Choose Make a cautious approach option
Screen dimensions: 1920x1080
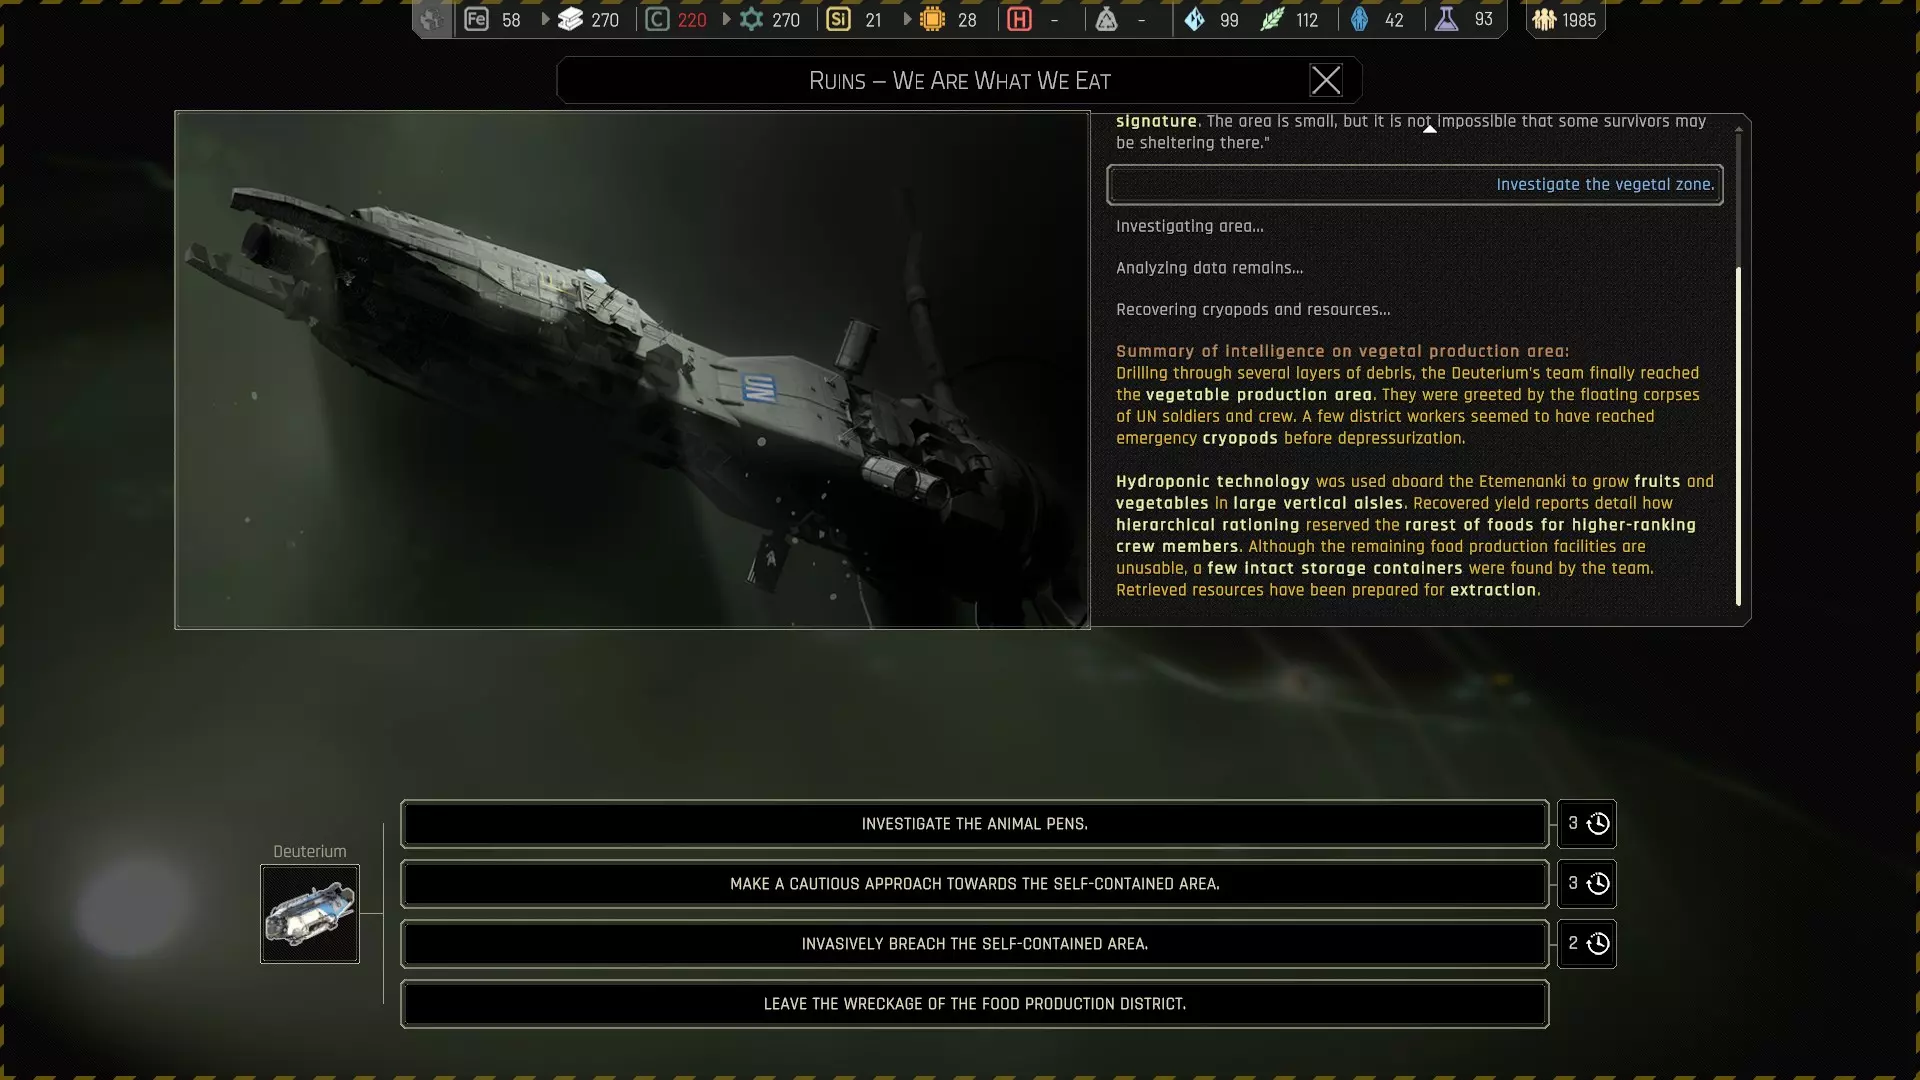point(974,884)
